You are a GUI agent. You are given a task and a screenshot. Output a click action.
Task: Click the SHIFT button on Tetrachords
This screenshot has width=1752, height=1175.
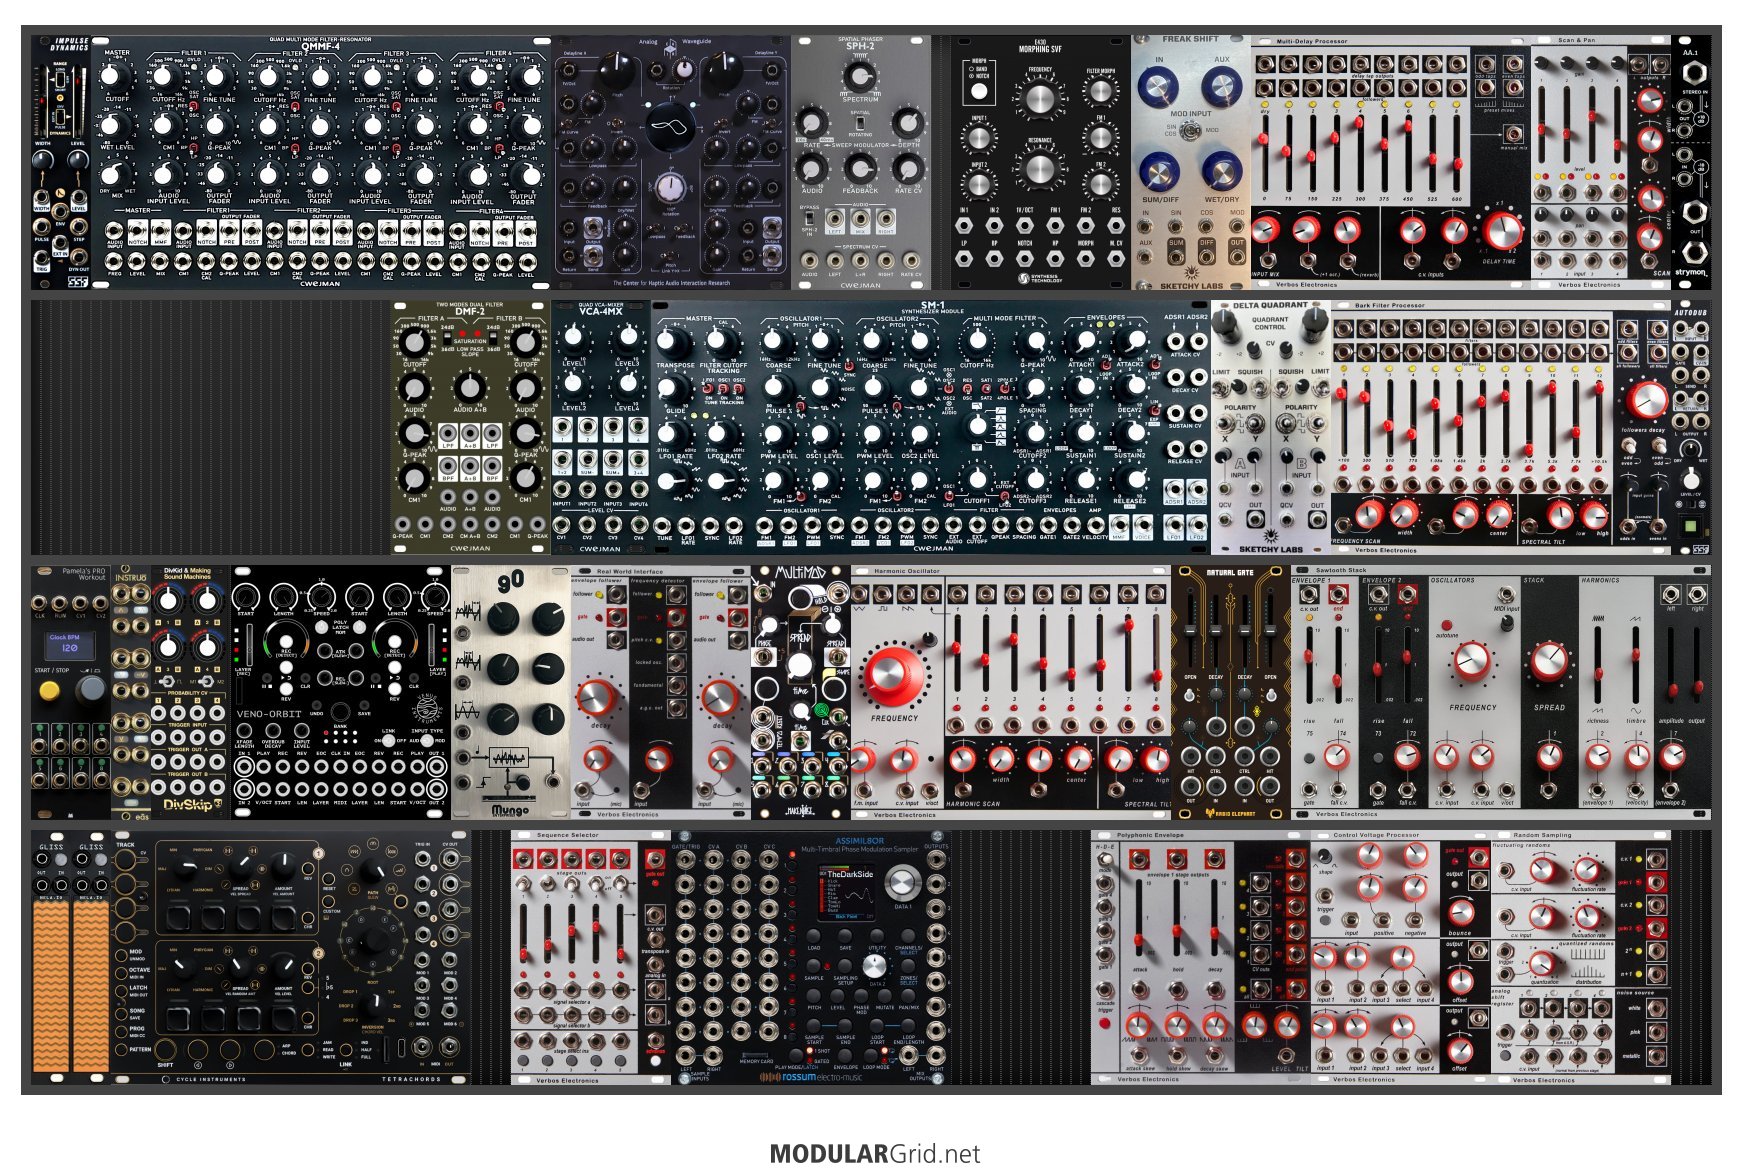tap(165, 1051)
